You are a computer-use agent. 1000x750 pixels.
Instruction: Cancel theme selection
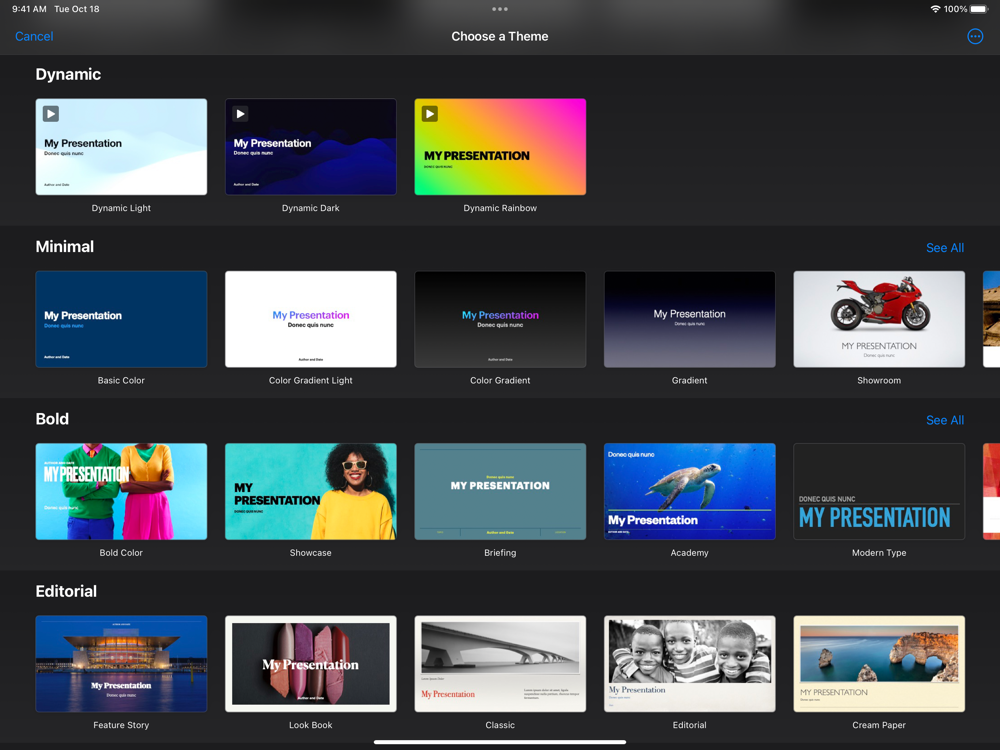tap(34, 36)
